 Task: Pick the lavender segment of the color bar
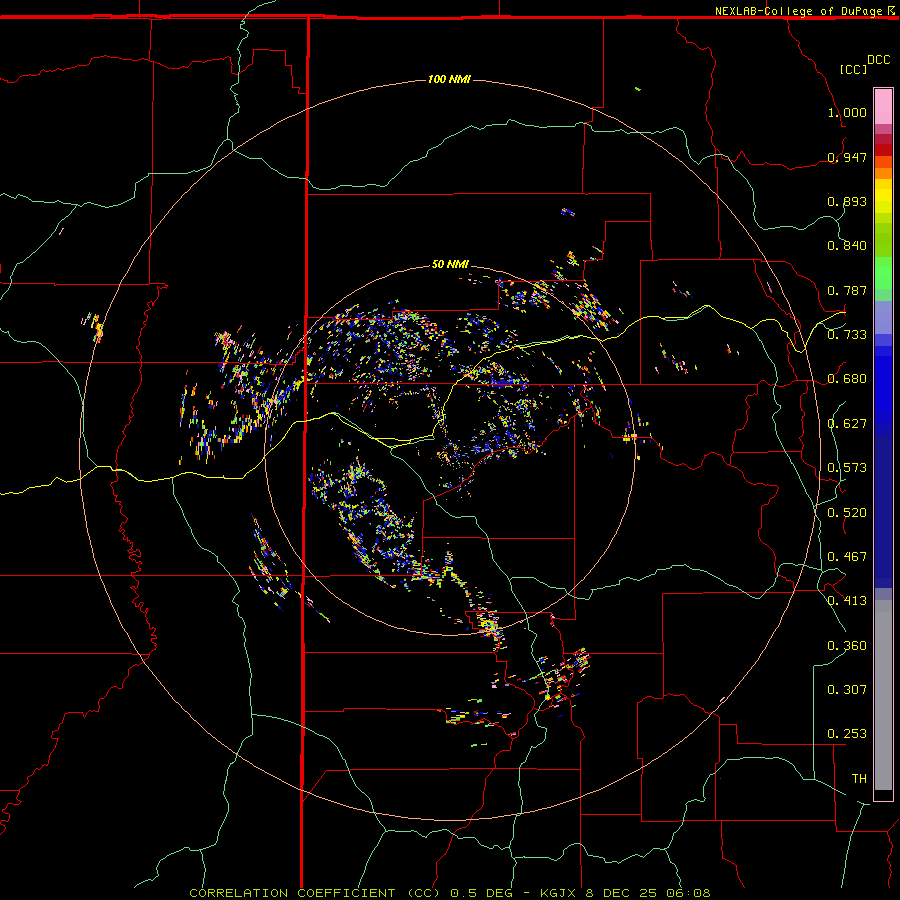click(x=883, y=317)
